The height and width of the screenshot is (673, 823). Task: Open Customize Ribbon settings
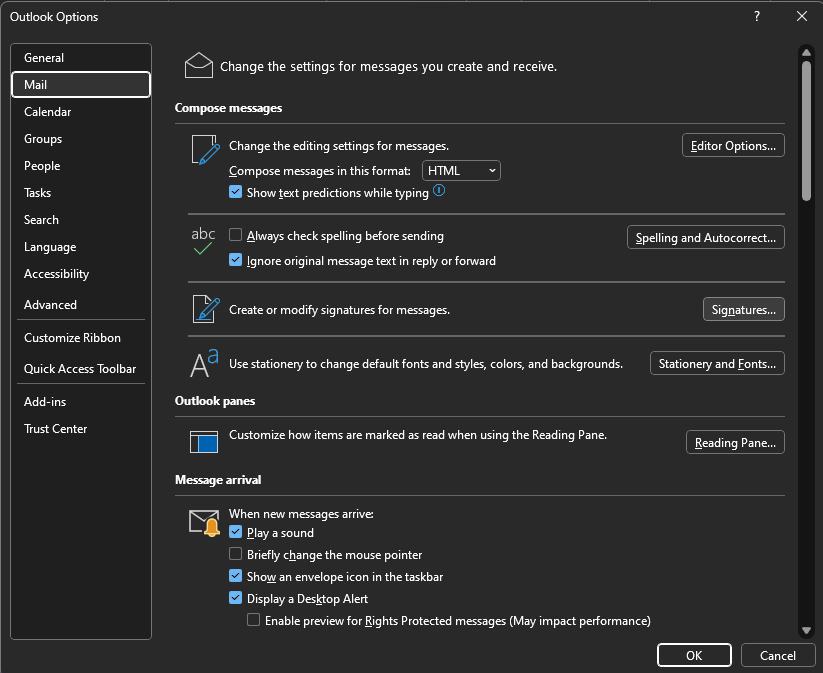(x=81, y=338)
